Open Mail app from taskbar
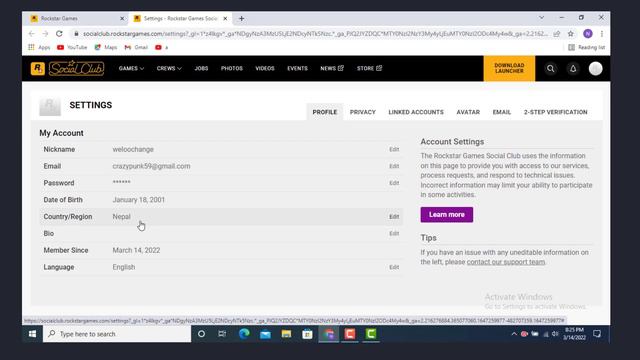This screenshot has width=640, height=360. click(265, 334)
